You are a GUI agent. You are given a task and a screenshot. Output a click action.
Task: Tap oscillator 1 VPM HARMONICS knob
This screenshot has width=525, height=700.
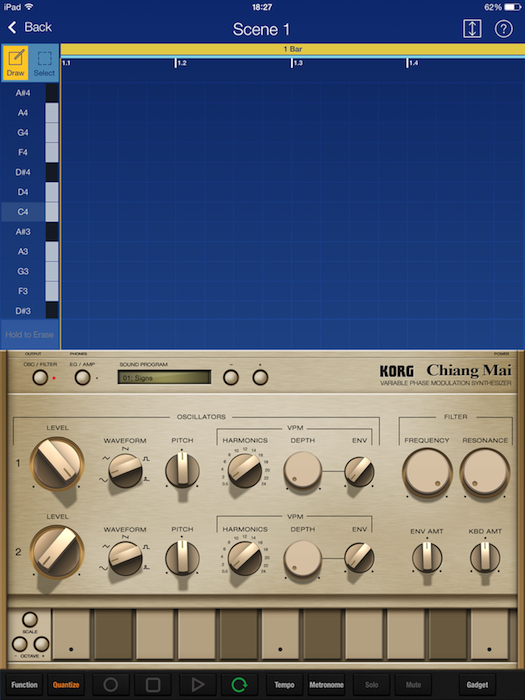click(245, 471)
